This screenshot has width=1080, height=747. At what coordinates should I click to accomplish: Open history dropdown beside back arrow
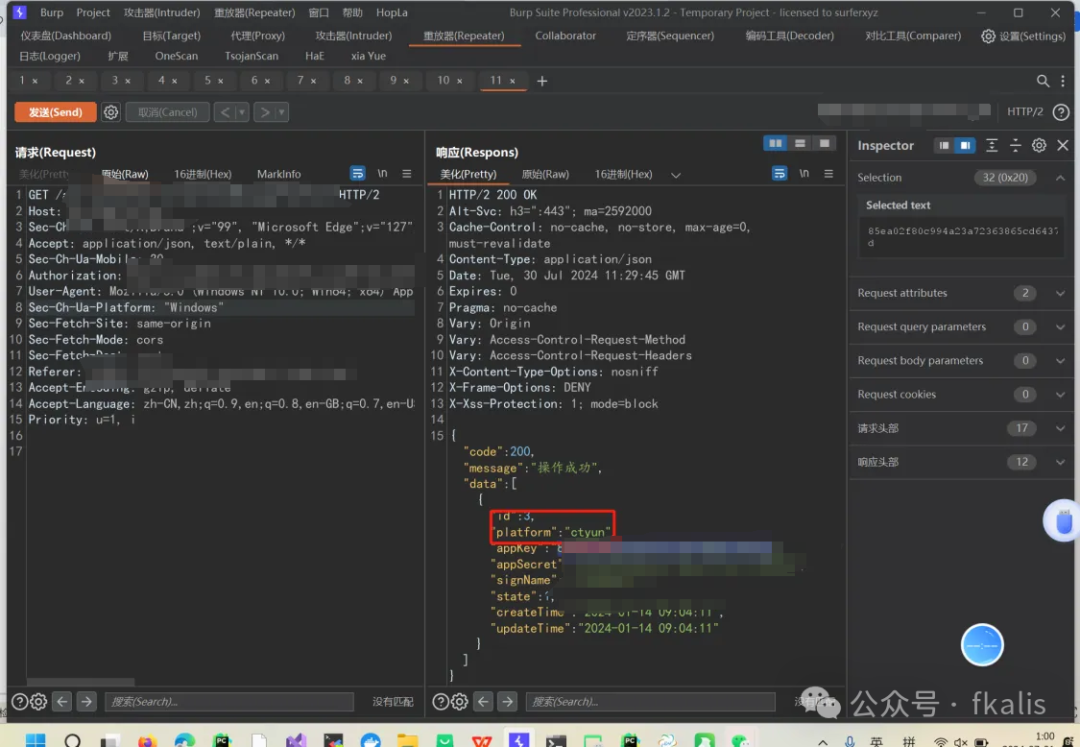tap(242, 112)
